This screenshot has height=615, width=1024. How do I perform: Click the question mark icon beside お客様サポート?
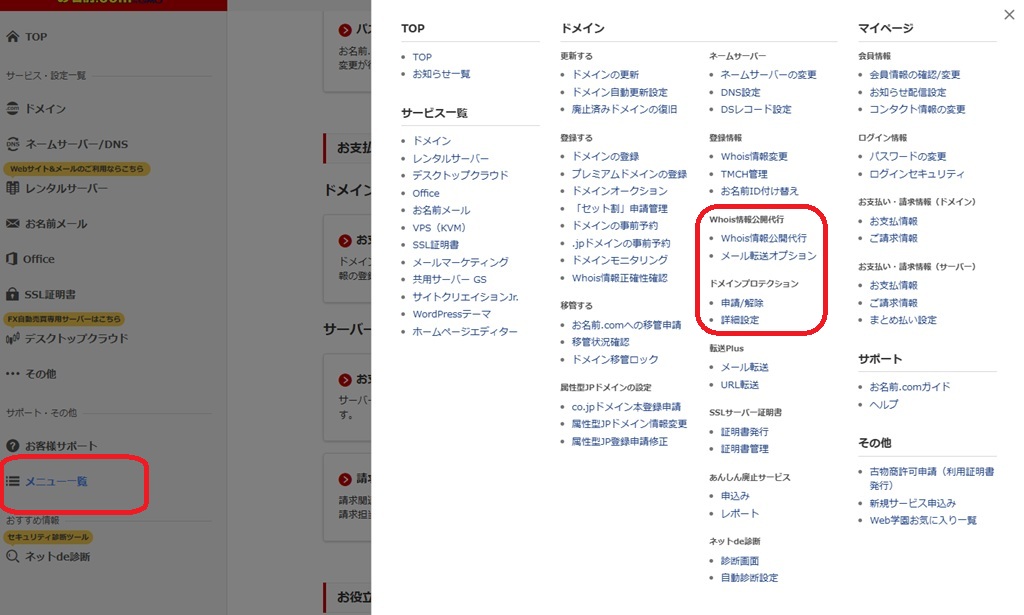tap(12, 446)
